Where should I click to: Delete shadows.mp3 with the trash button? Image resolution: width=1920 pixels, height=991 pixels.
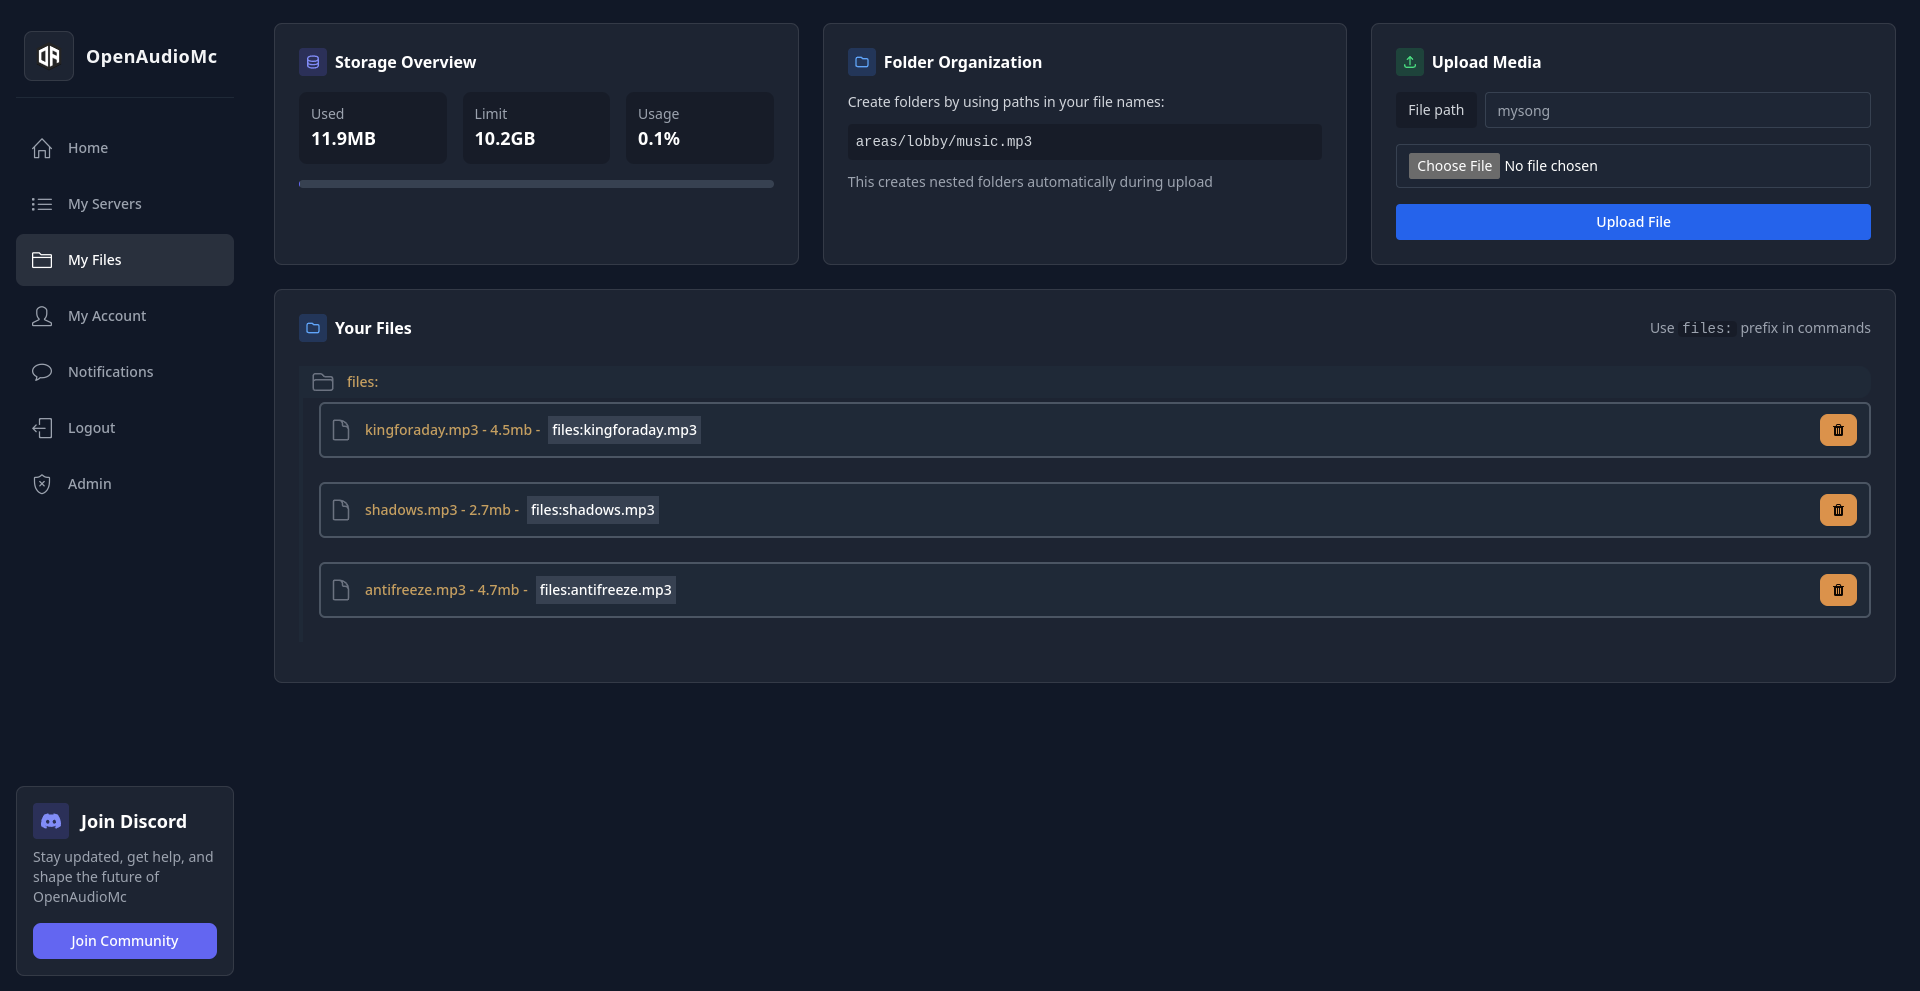click(x=1838, y=510)
